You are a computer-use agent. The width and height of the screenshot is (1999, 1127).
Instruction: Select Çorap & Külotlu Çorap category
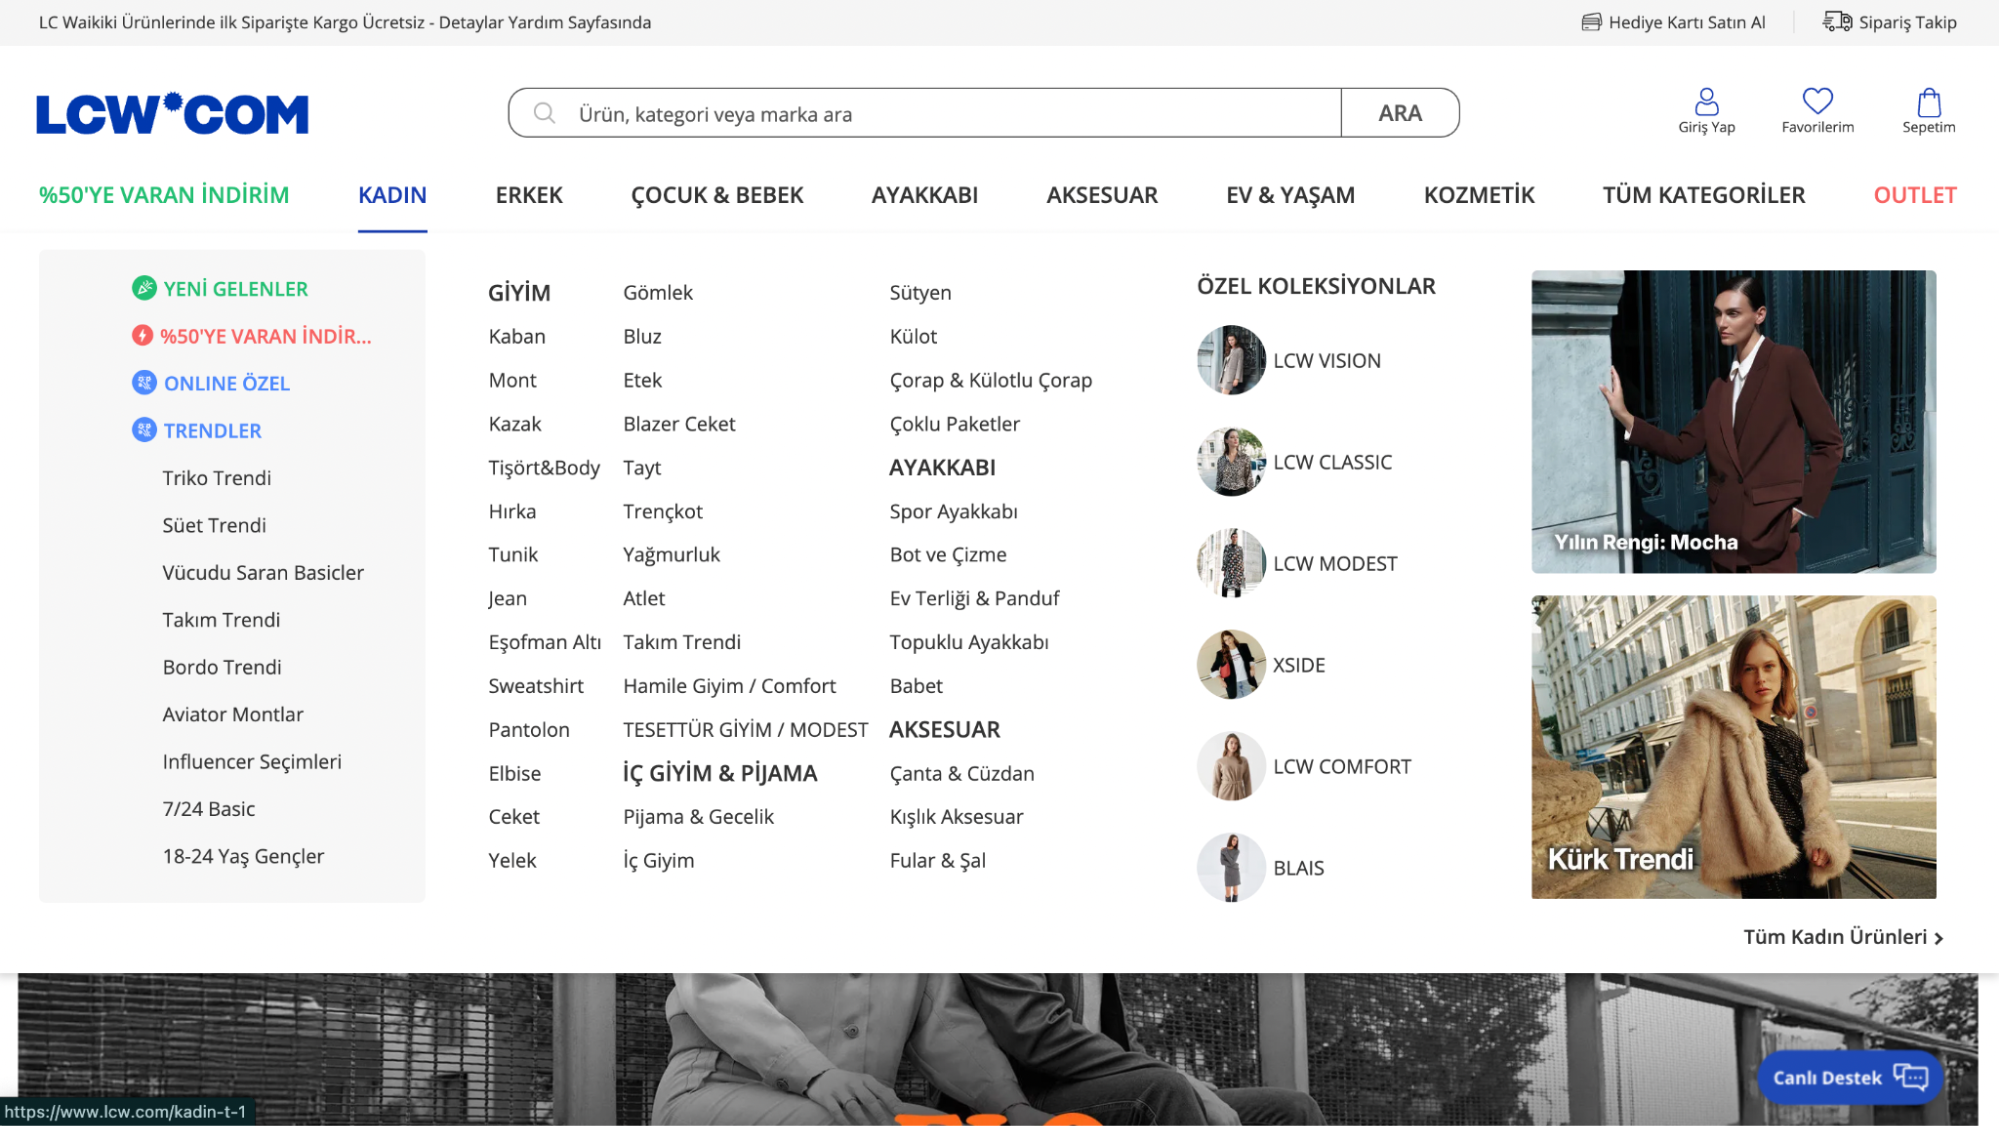(991, 380)
